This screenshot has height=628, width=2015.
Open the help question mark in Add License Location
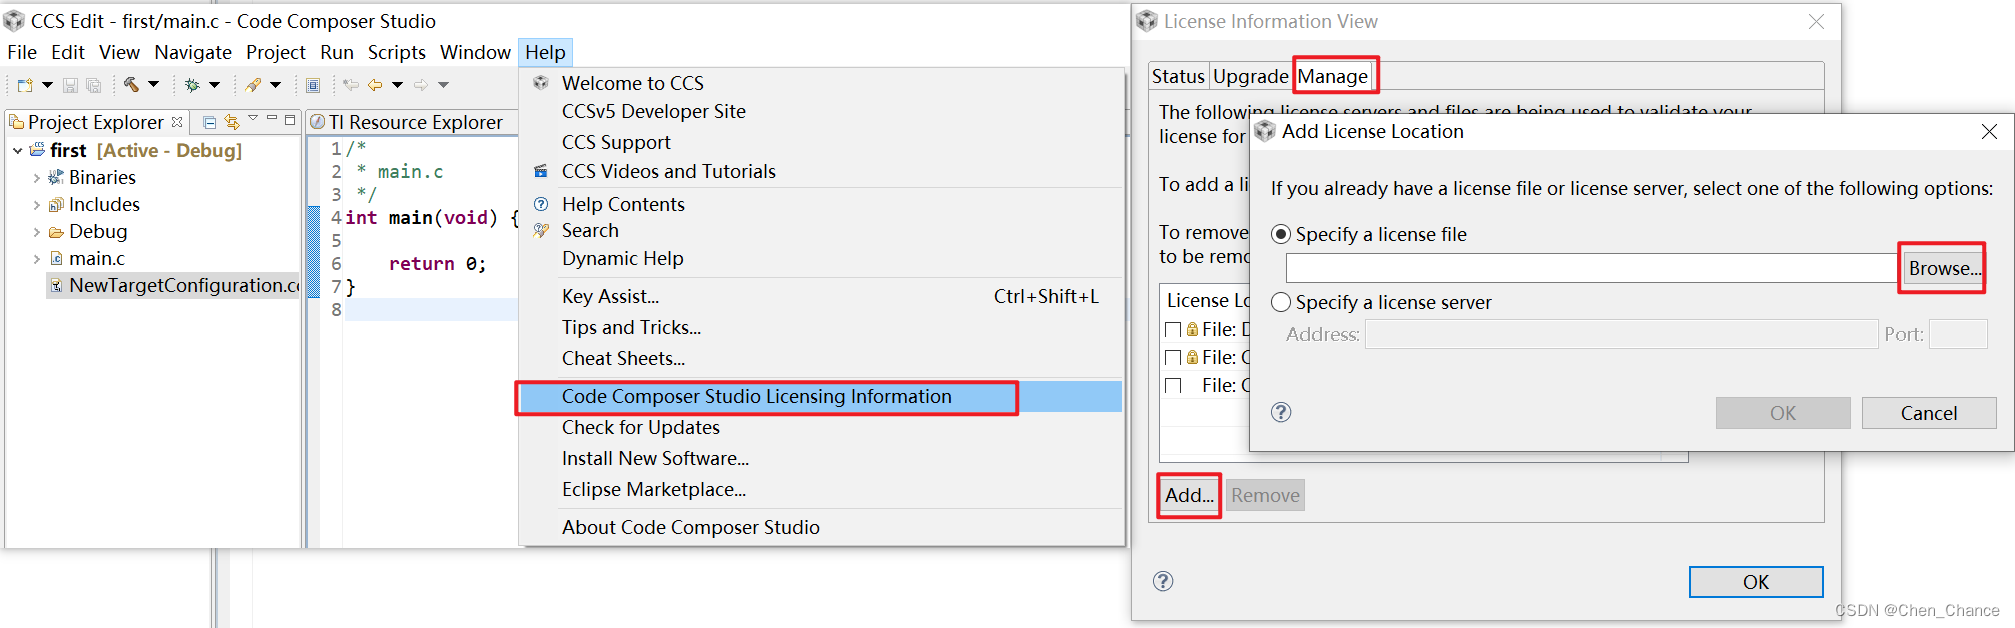[1281, 411]
